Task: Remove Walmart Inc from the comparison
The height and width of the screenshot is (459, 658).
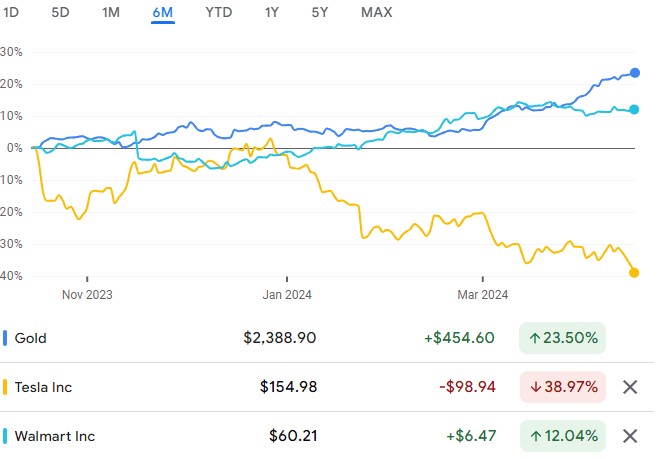Action: click(629, 436)
